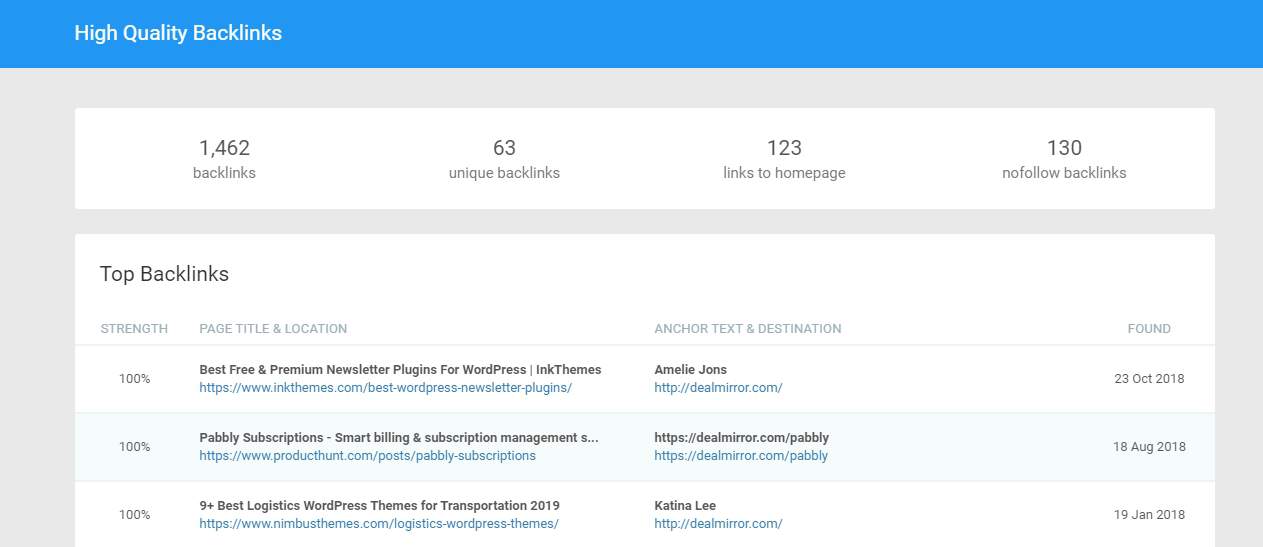Click the Anchor Text & Destination column header
Viewport: 1263px width, 547px height.
747,329
